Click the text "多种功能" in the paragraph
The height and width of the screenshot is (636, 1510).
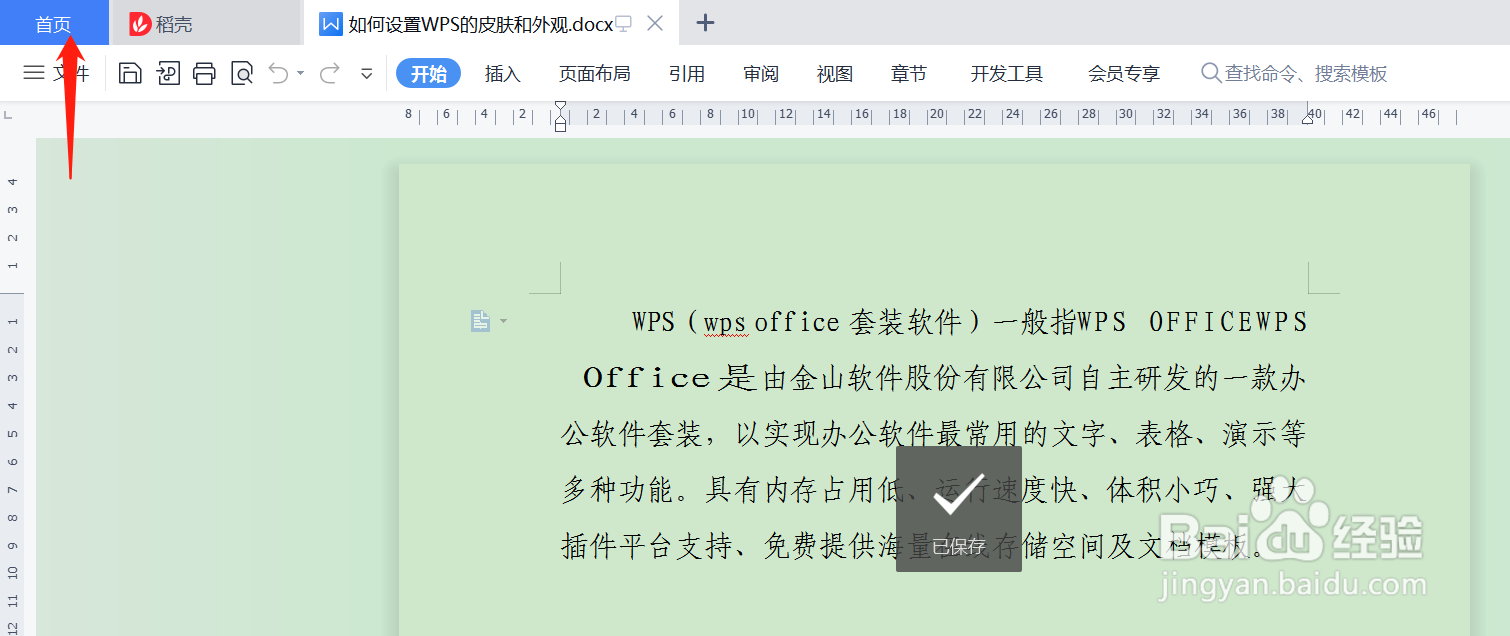pos(617,490)
